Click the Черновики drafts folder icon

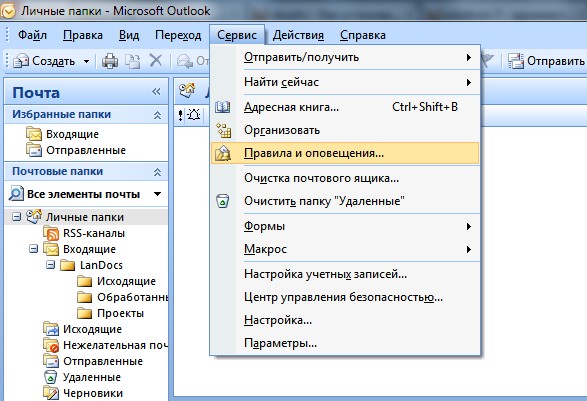click(x=51, y=393)
